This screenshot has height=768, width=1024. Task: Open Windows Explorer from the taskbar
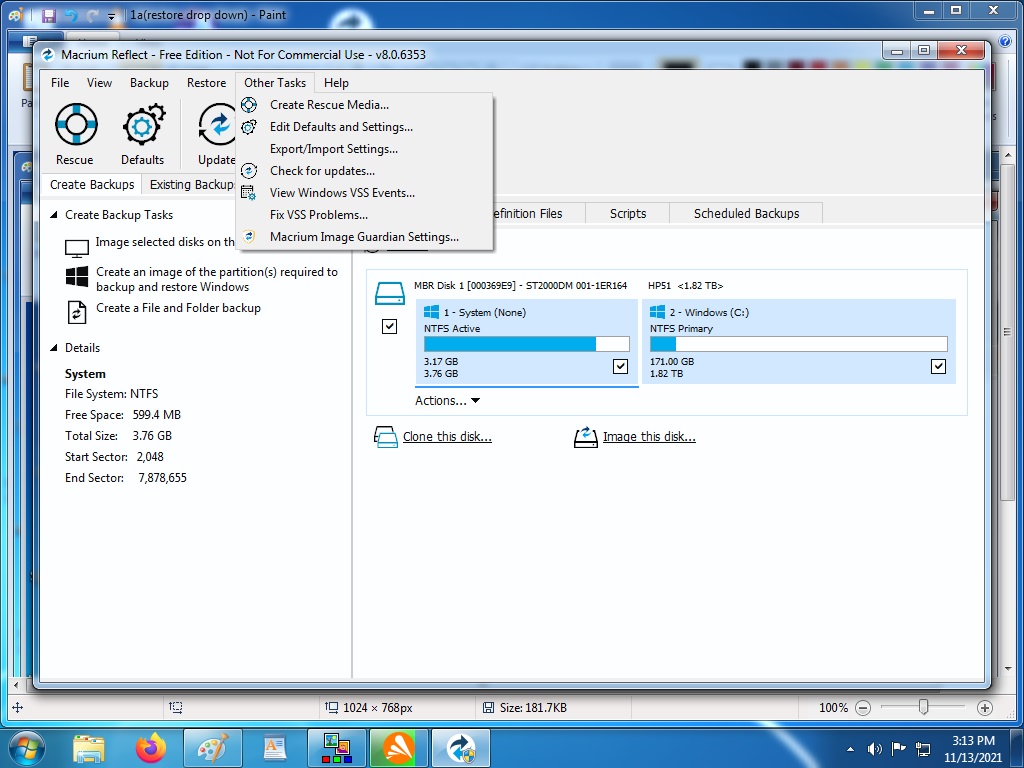[89, 748]
